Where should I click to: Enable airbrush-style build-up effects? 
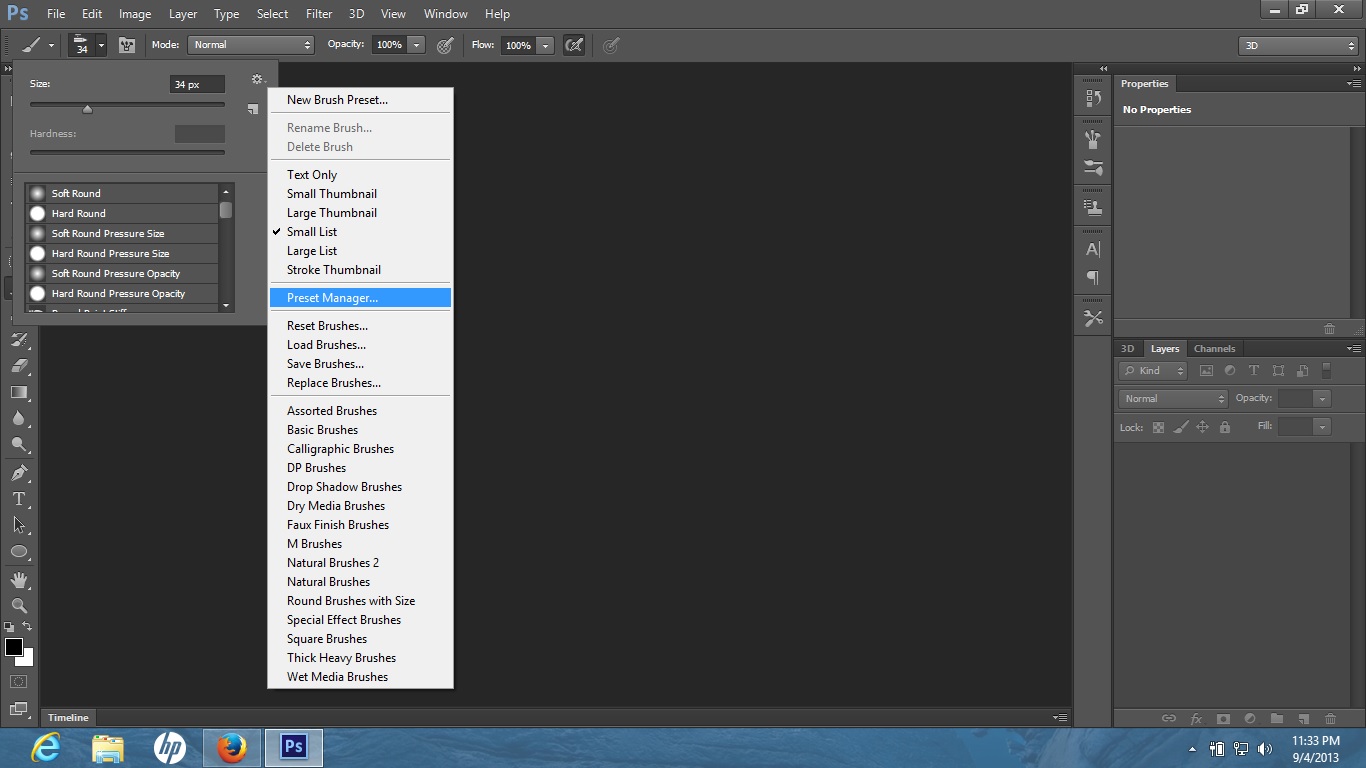tap(574, 45)
